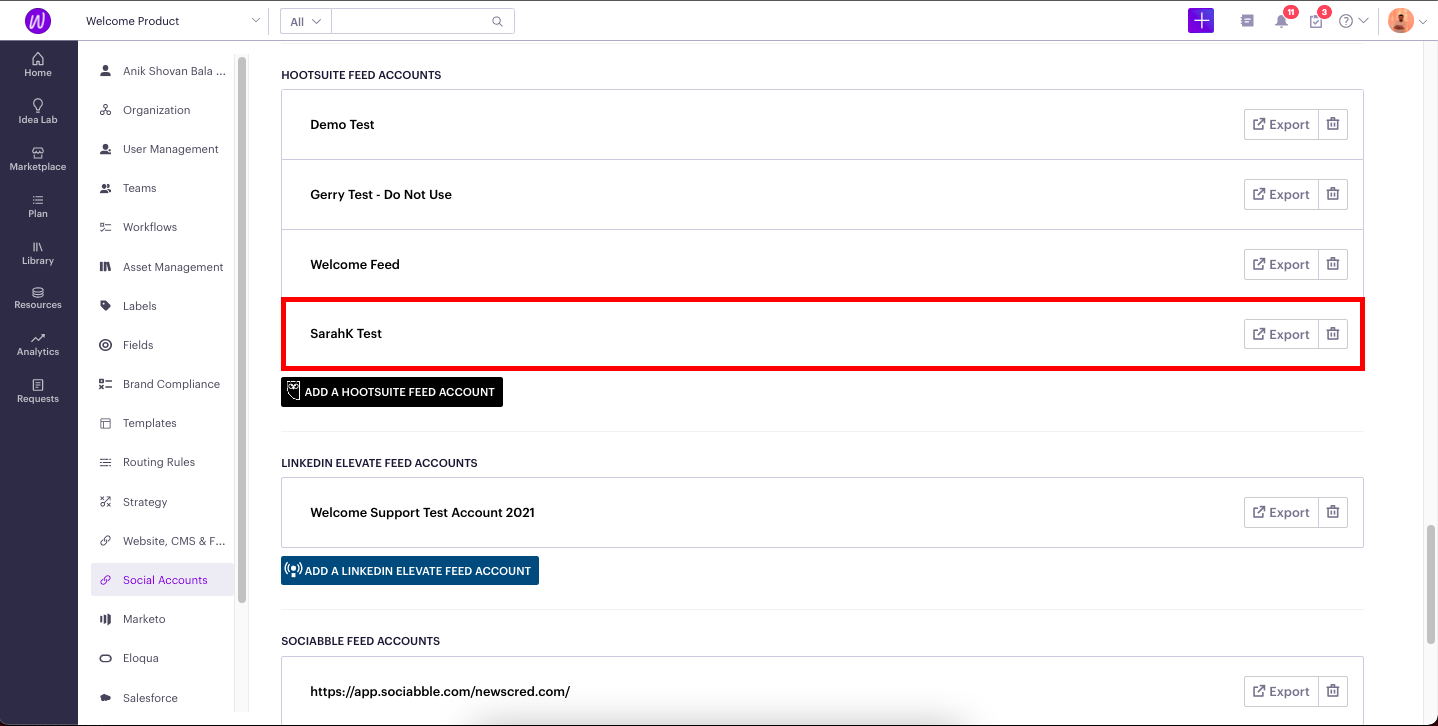Select Salesforce in settings menu

(162, 698)
